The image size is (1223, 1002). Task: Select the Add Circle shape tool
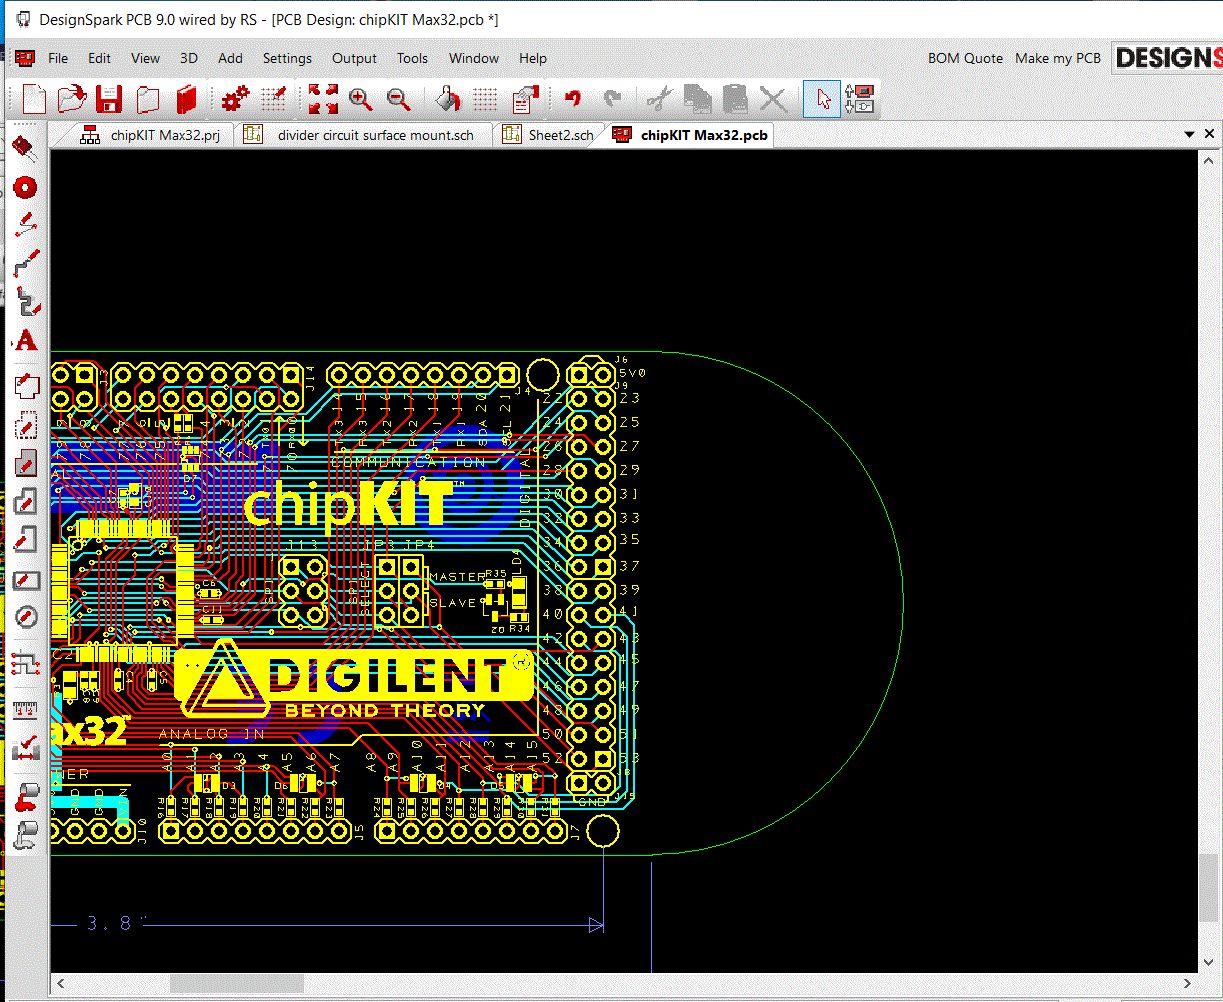click(x=26, y=617)
